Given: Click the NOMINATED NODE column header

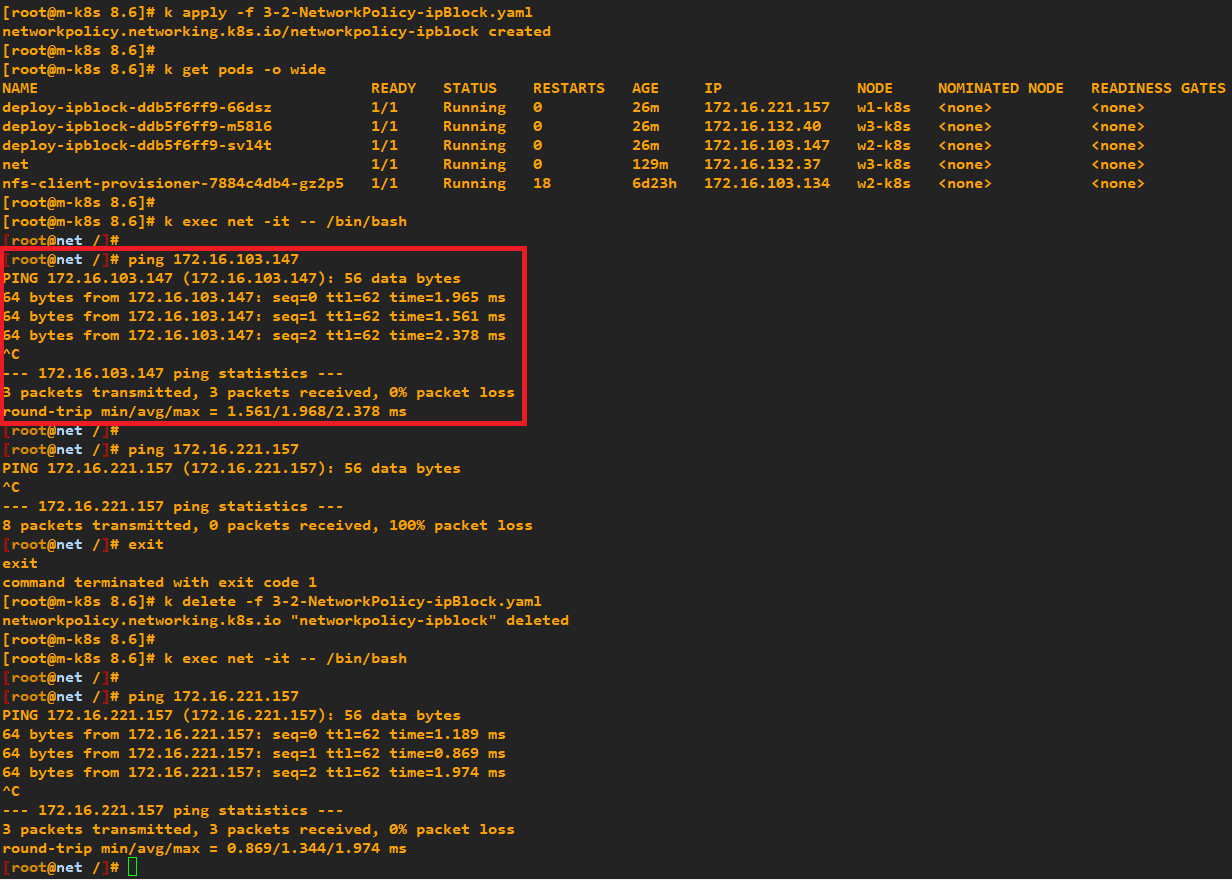Looking at the screenshot, I should pos(1001,88).
